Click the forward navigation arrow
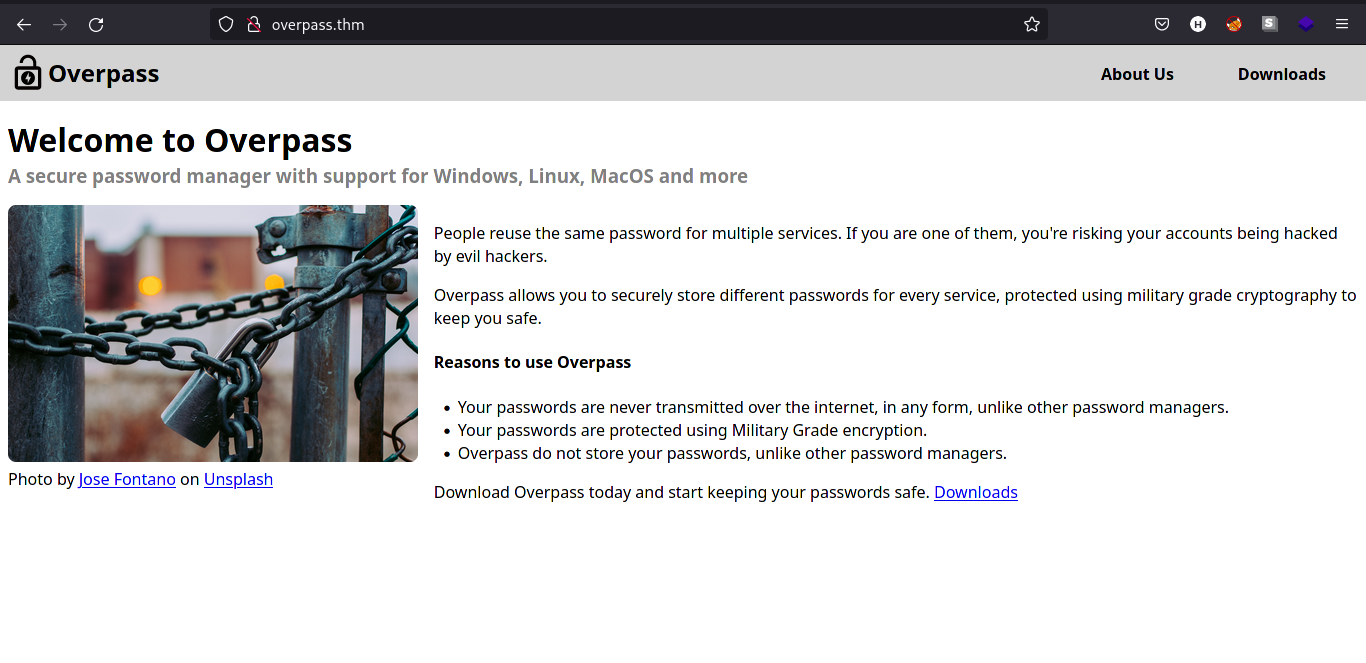This screenshot has width=1366, height=663. (x=59, y=24)
